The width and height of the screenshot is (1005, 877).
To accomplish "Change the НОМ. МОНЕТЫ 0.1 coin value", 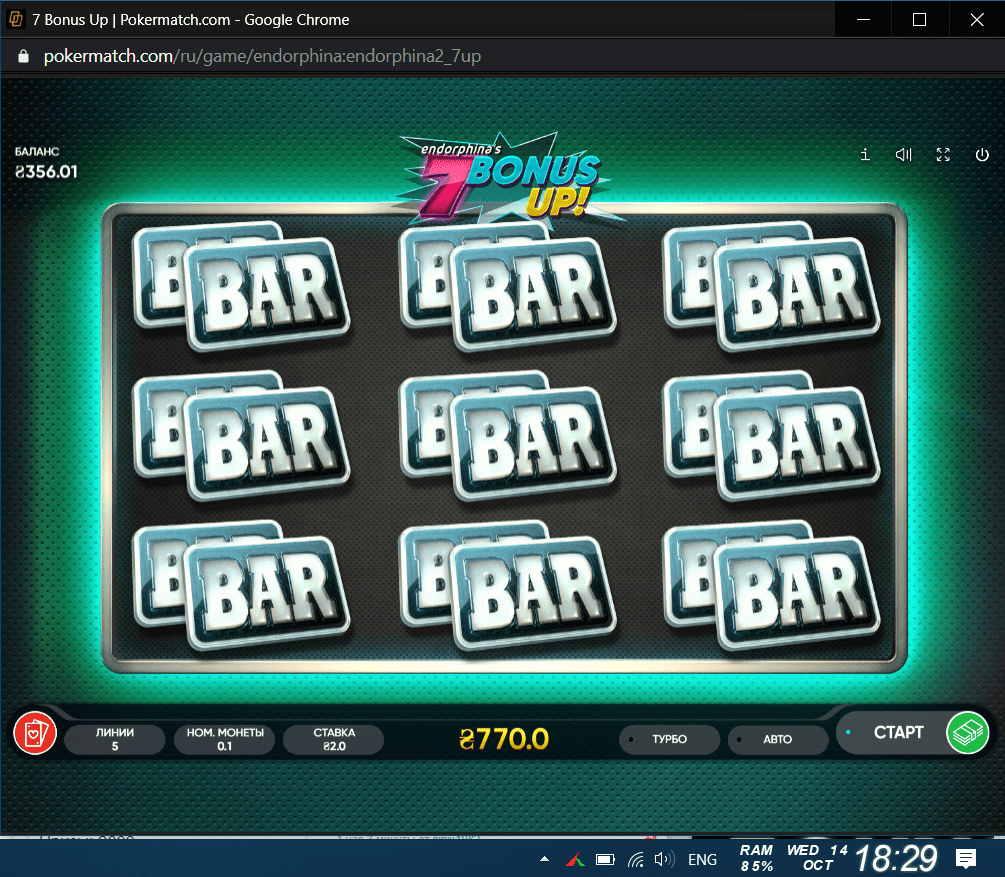I will [225, 739].
